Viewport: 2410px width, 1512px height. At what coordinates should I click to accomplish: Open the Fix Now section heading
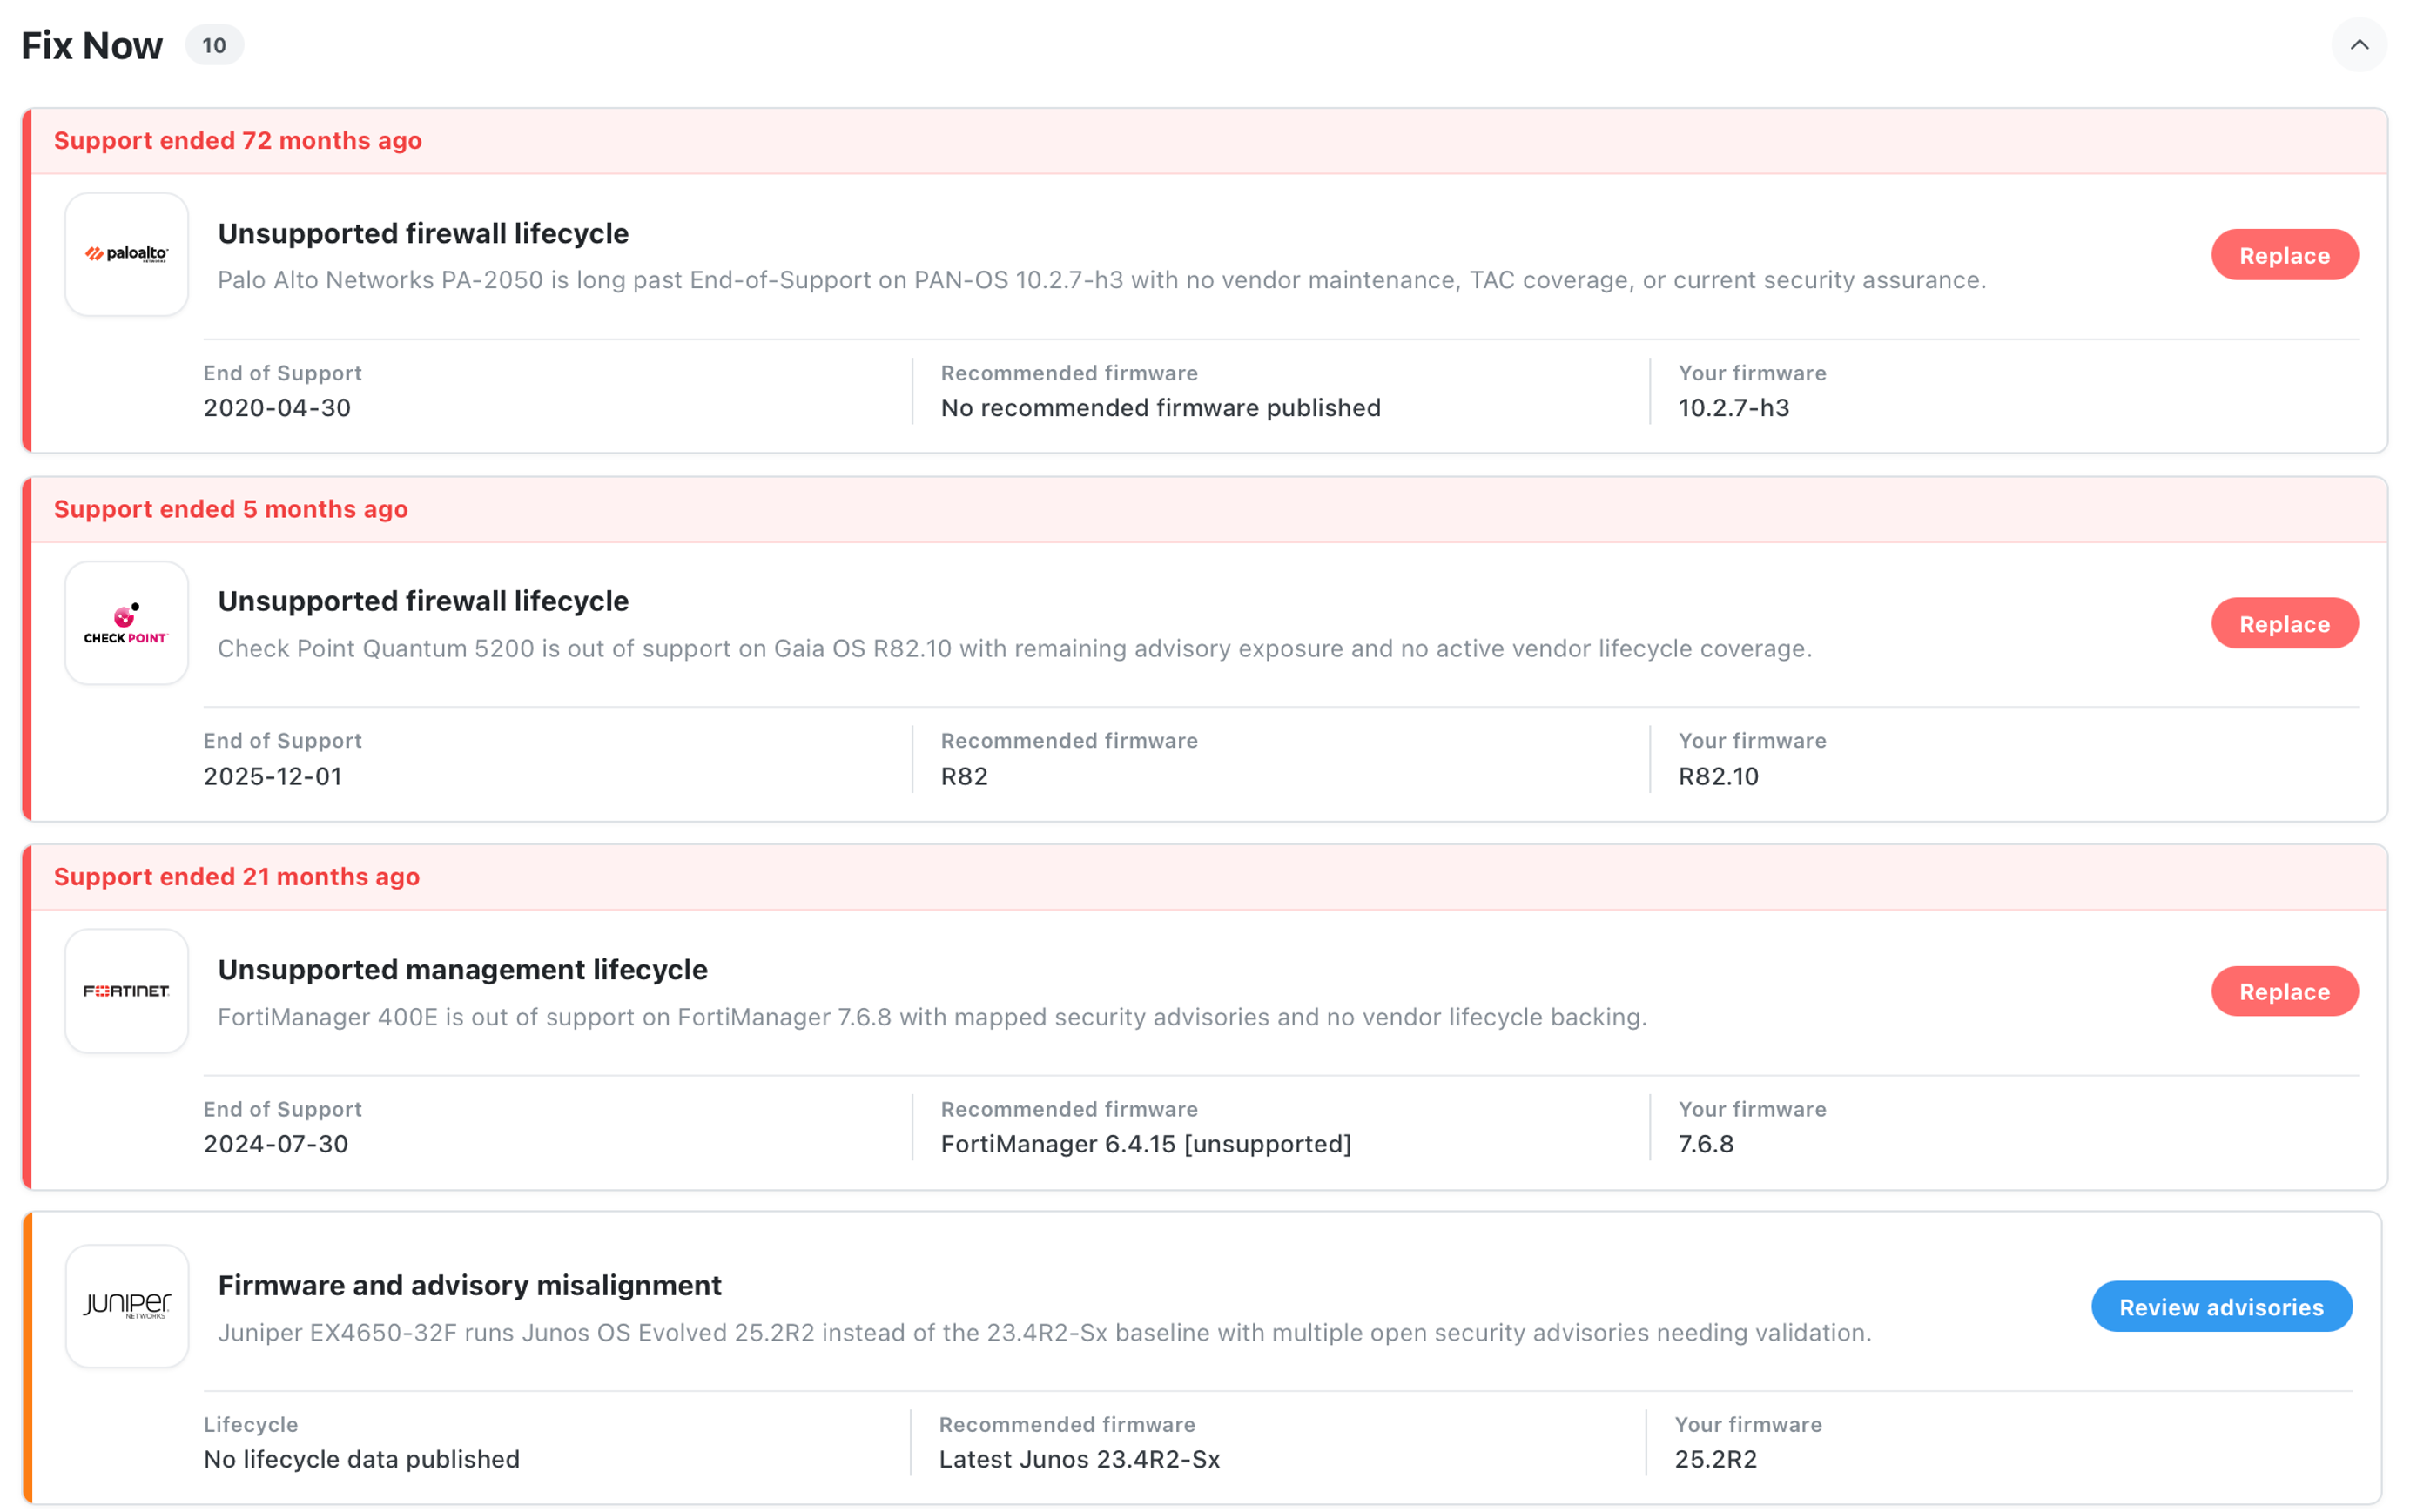[x=92, y=45]
